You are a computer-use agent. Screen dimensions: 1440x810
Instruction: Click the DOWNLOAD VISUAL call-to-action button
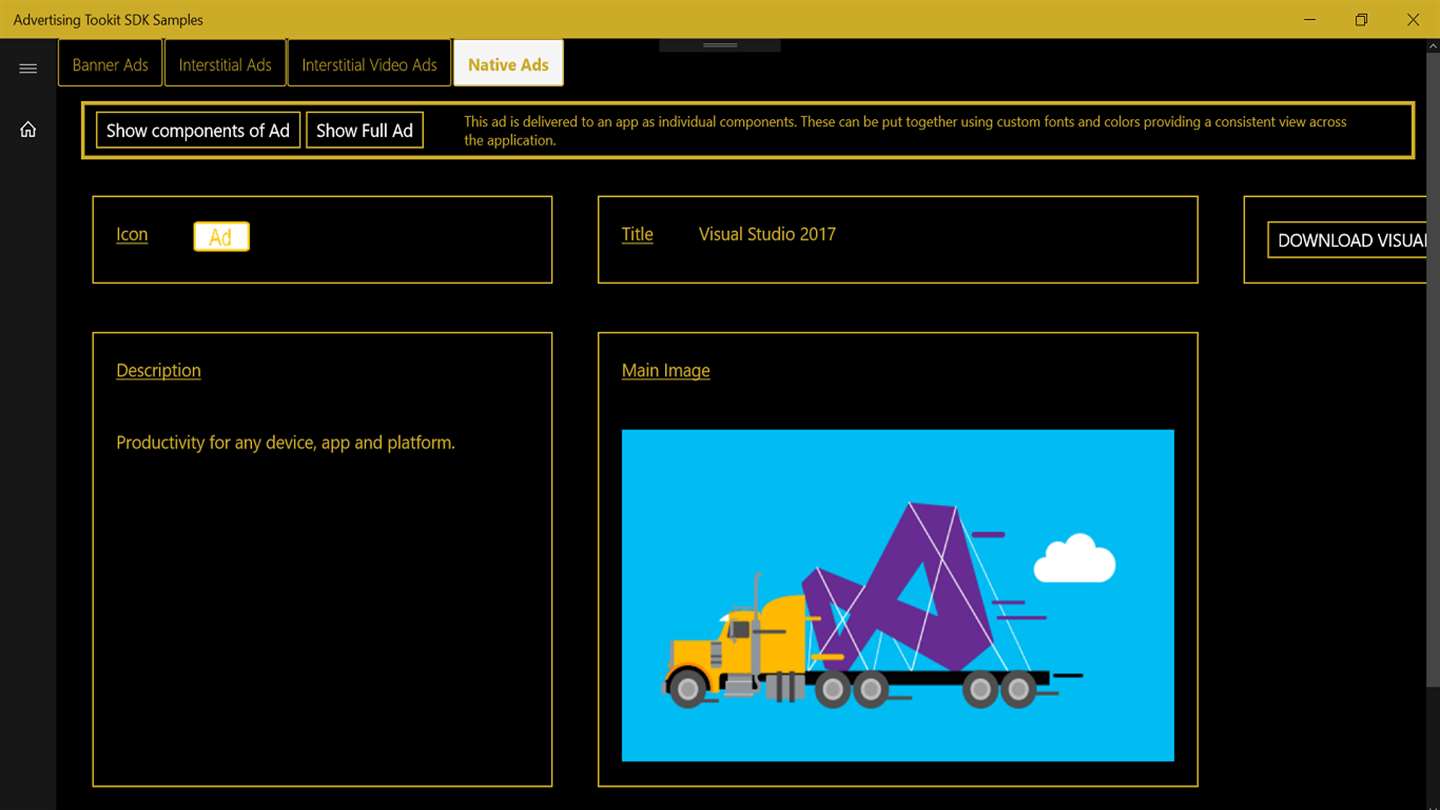(x=1347, y=240)
